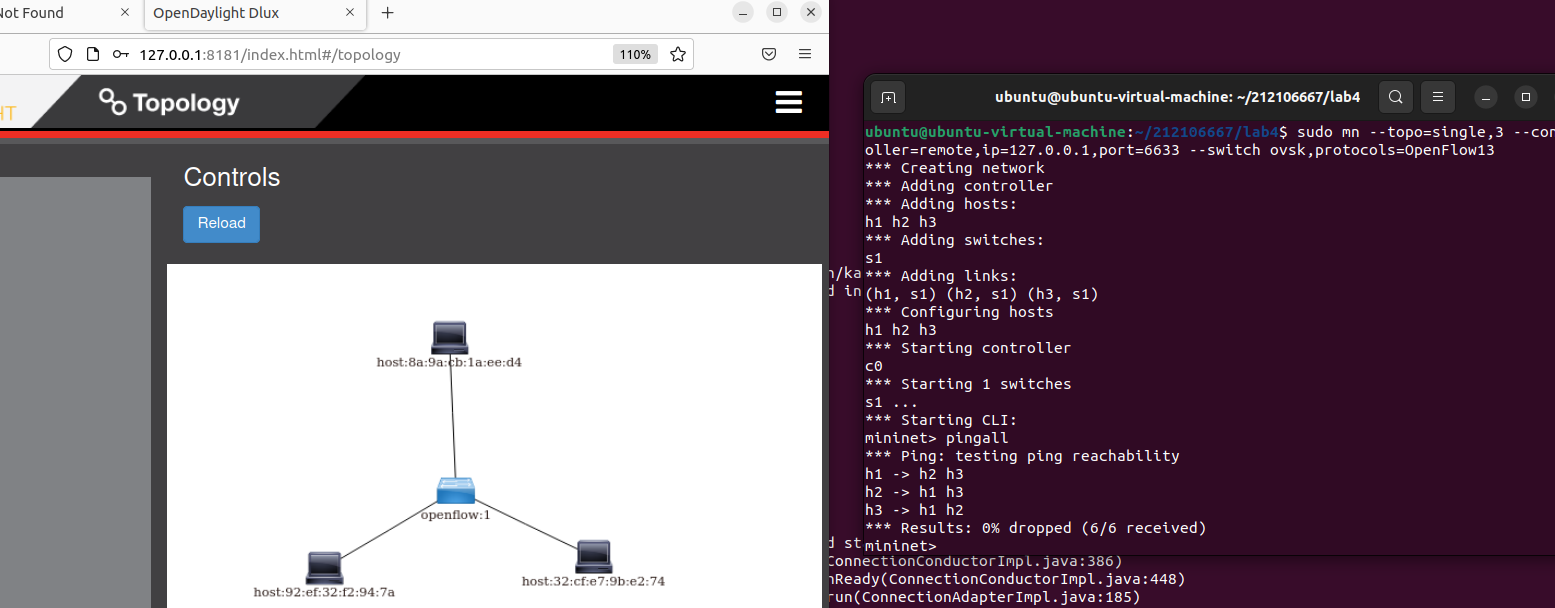Click the '*** Starting controller' terminal line
This screenshot has height=608, width=1555.
(967, 348)
